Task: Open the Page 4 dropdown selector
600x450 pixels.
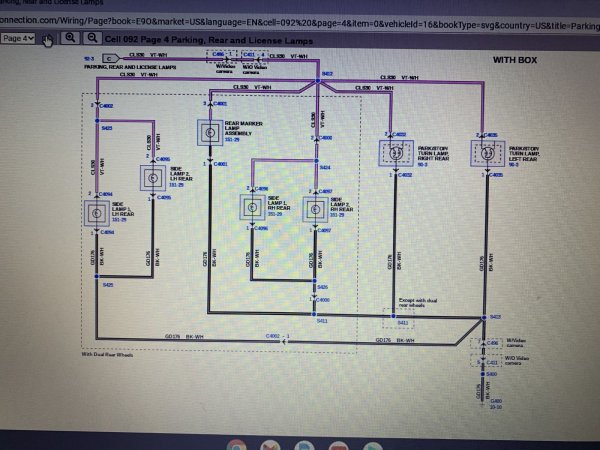Action: [x=18, y=38]
